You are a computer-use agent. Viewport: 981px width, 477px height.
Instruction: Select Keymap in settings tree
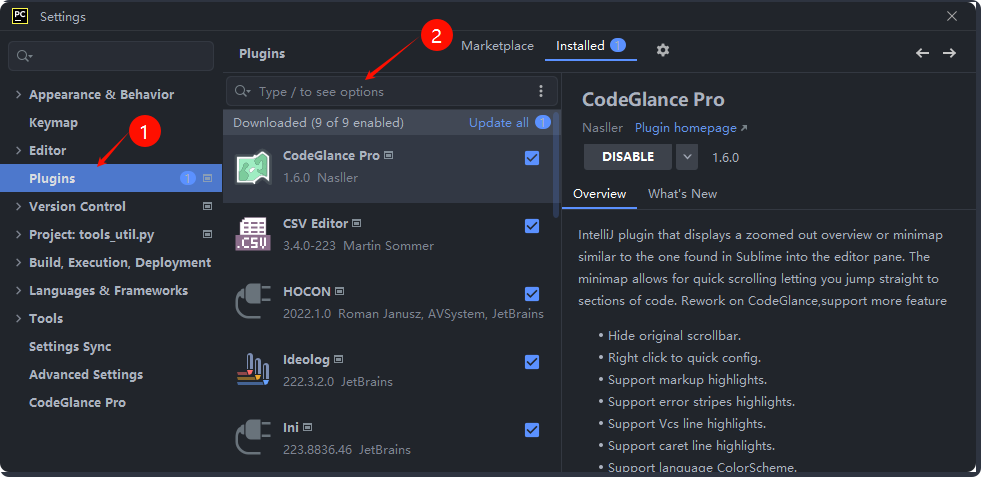[54, 123]
